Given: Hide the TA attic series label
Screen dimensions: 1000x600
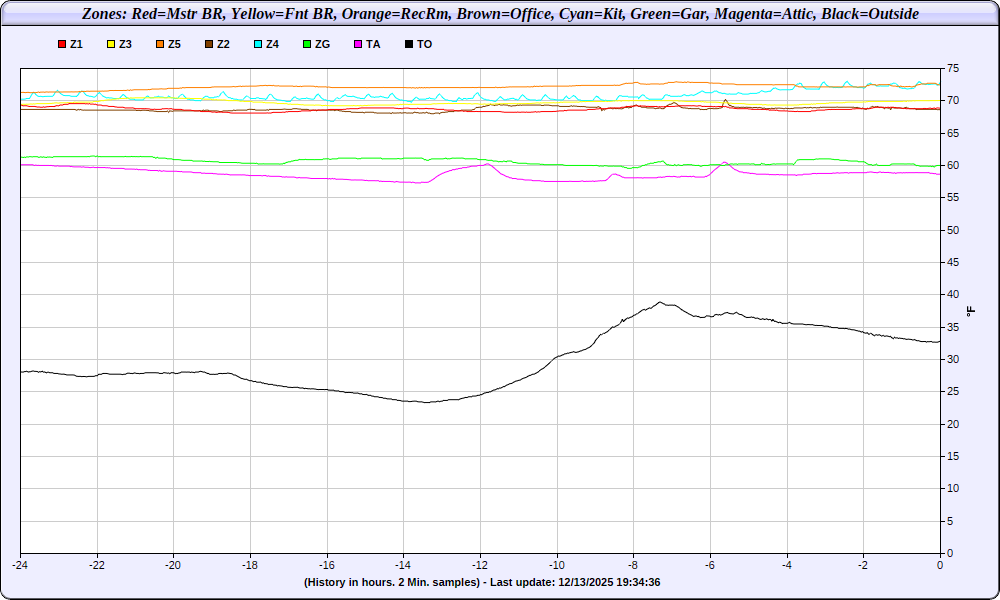Looking at the screenshot, I should (x=373, y=45).
